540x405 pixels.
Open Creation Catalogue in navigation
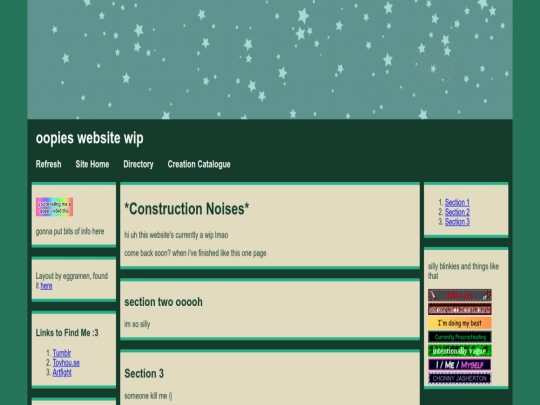click(199, 164)
